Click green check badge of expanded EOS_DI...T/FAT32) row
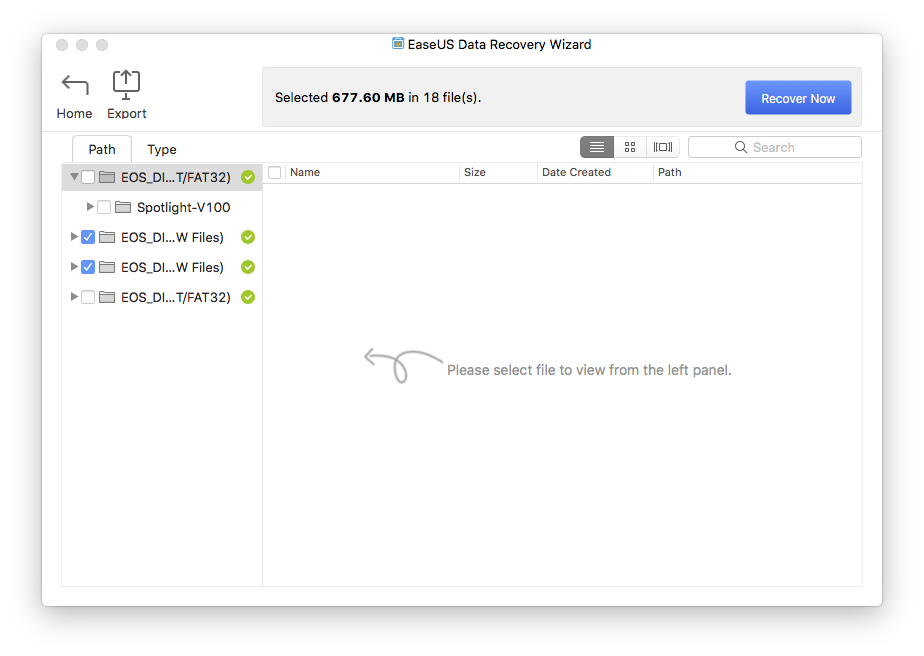The height and width of the screenshot is (656, 924). pos(248,177)
